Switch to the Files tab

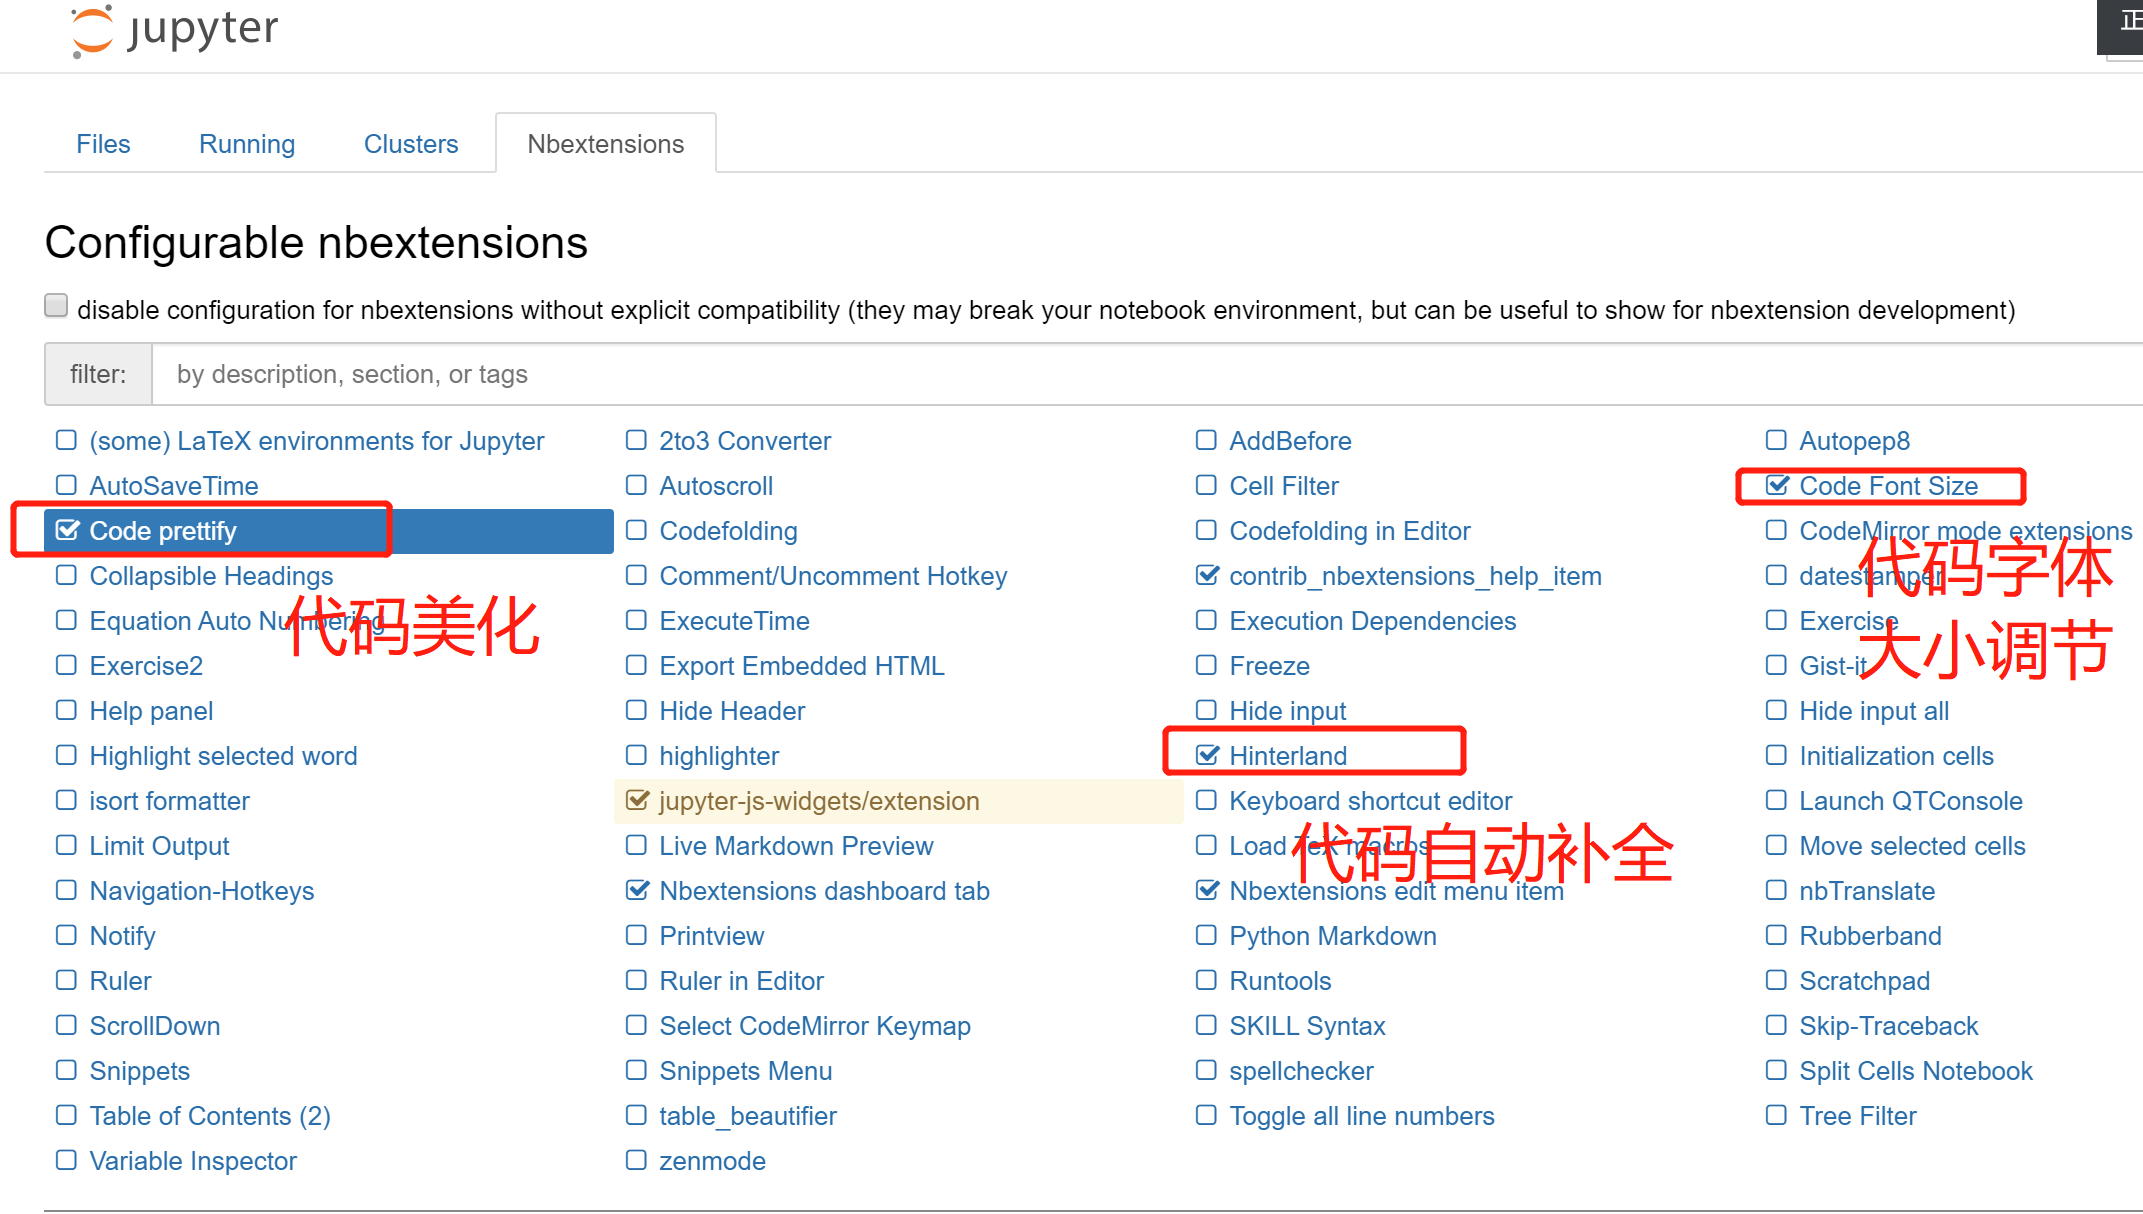click(103, 144)
